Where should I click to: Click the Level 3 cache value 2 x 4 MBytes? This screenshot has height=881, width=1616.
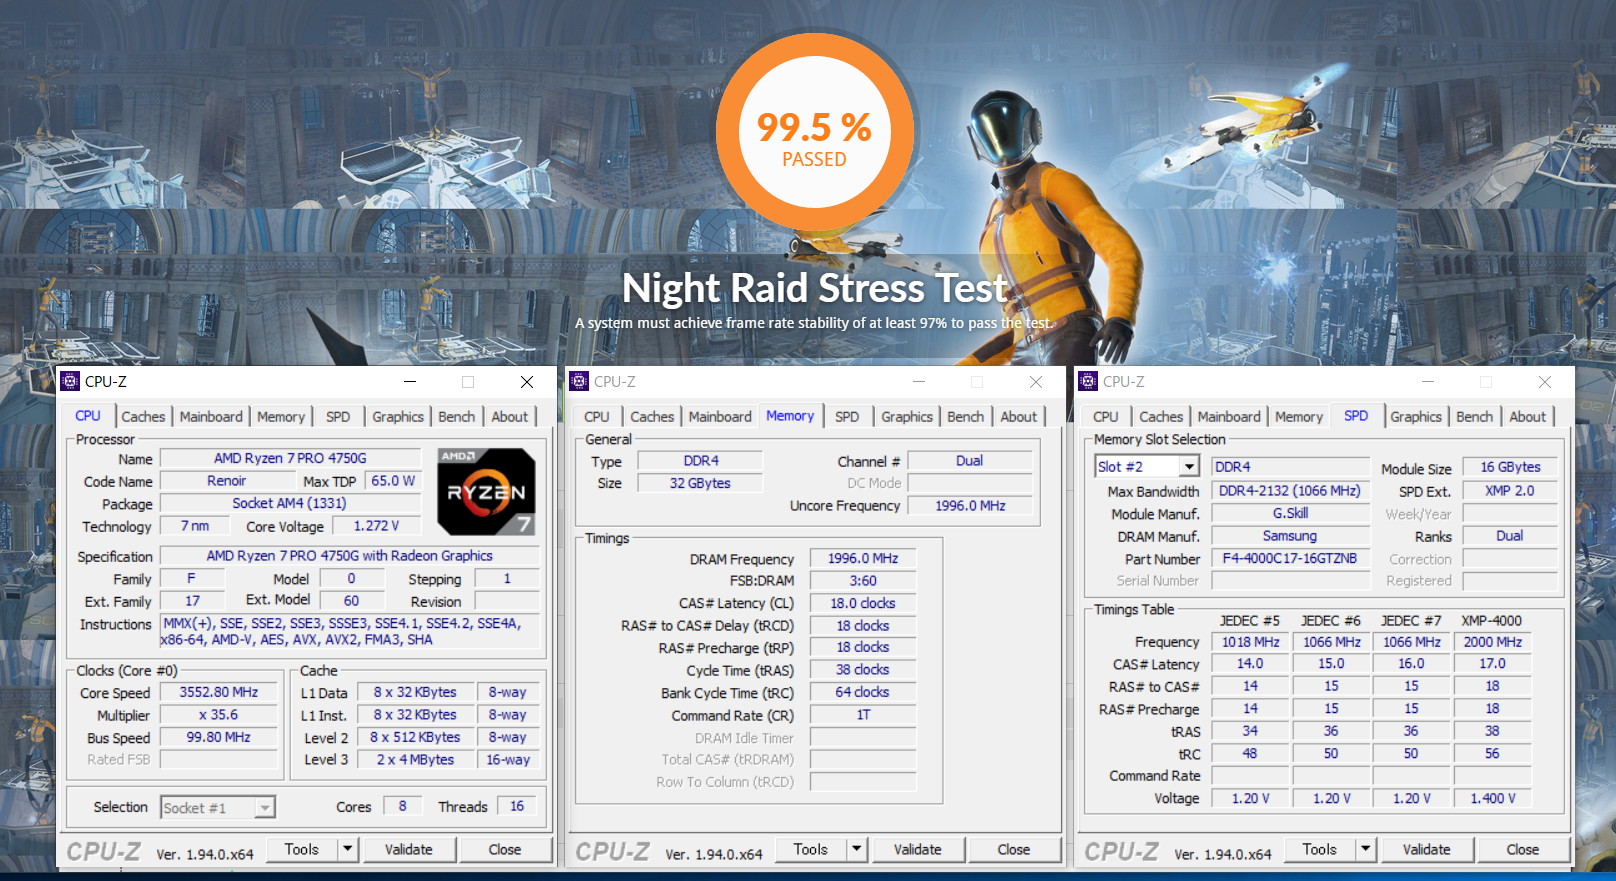pyautogui.click(x=415, y=760)
